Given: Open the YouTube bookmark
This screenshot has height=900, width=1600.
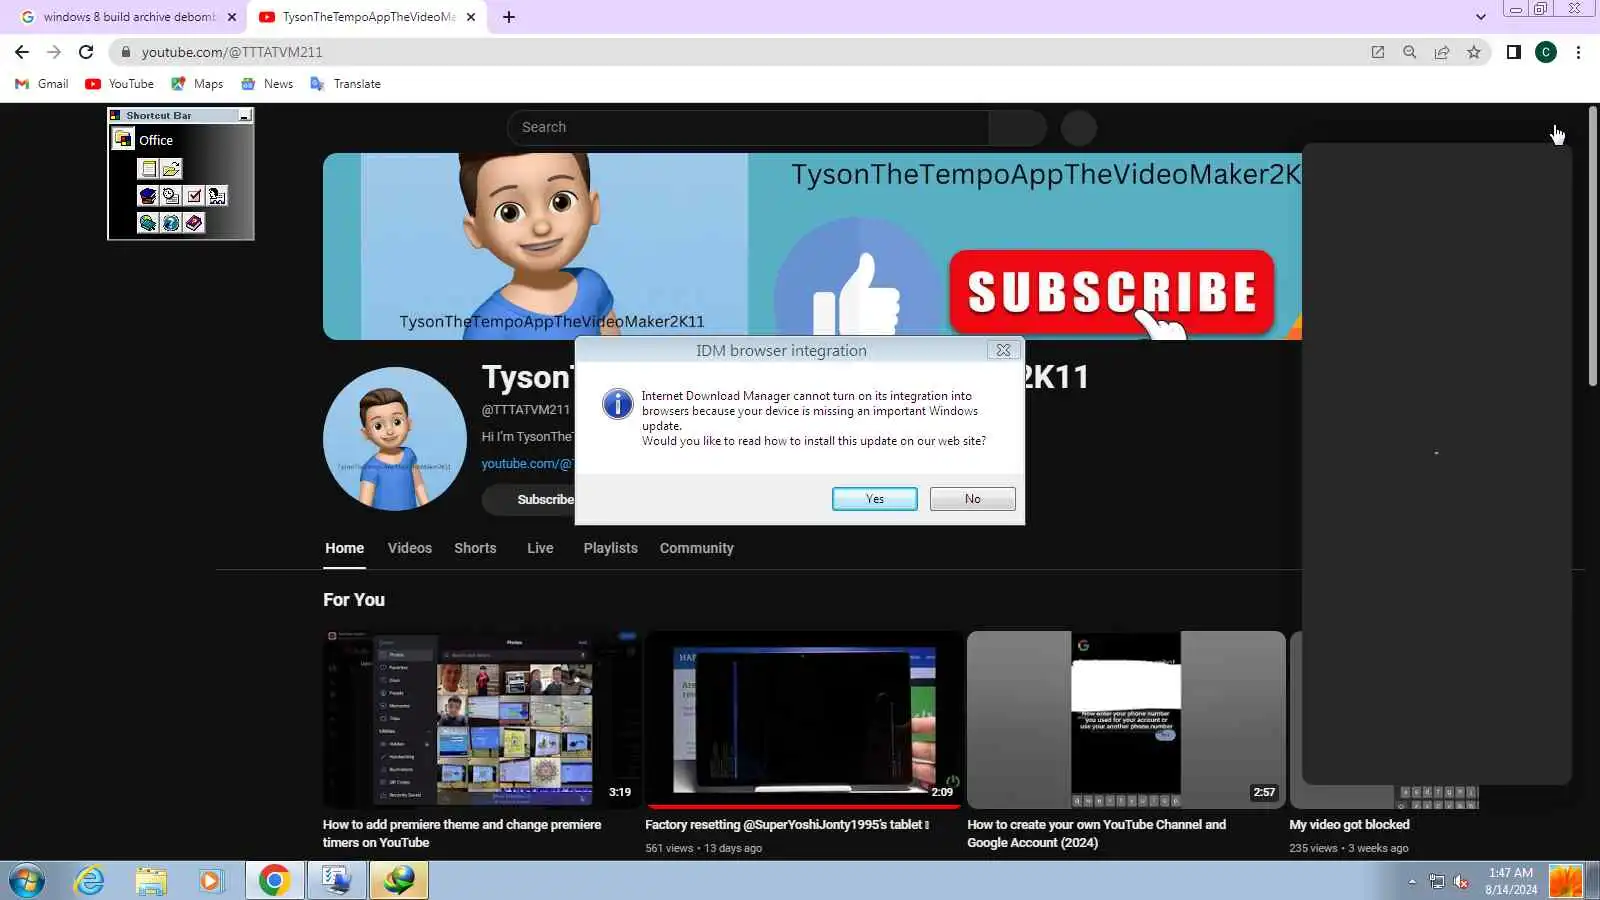Looking at the screenshot, I should [120, 84].
